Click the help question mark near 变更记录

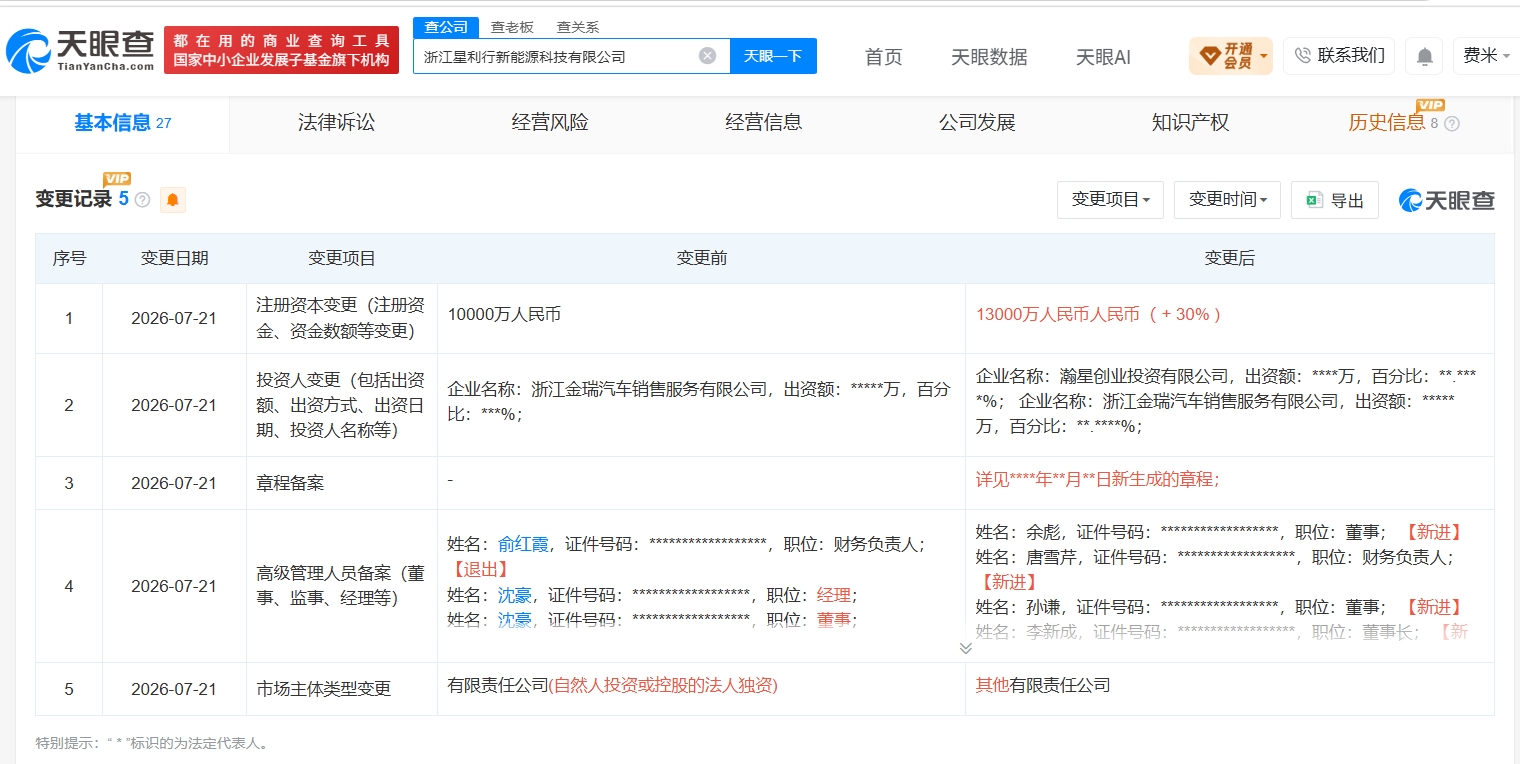pyautogui.click(x=142, y=200)
